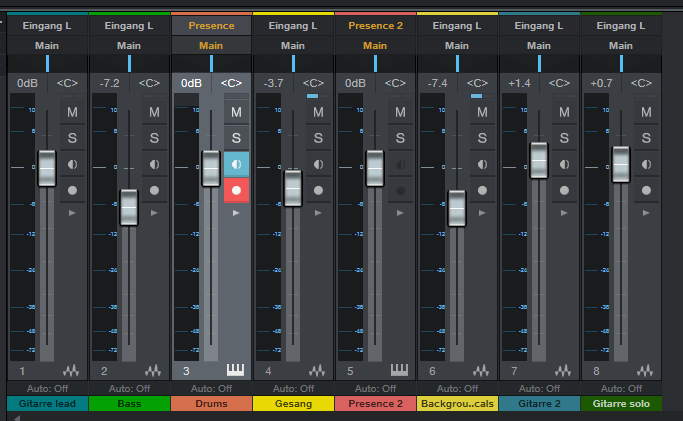Expand channel arrow on Bass strip
The height and width of the screenshot is (421, 683).
[x=154, y=213]
